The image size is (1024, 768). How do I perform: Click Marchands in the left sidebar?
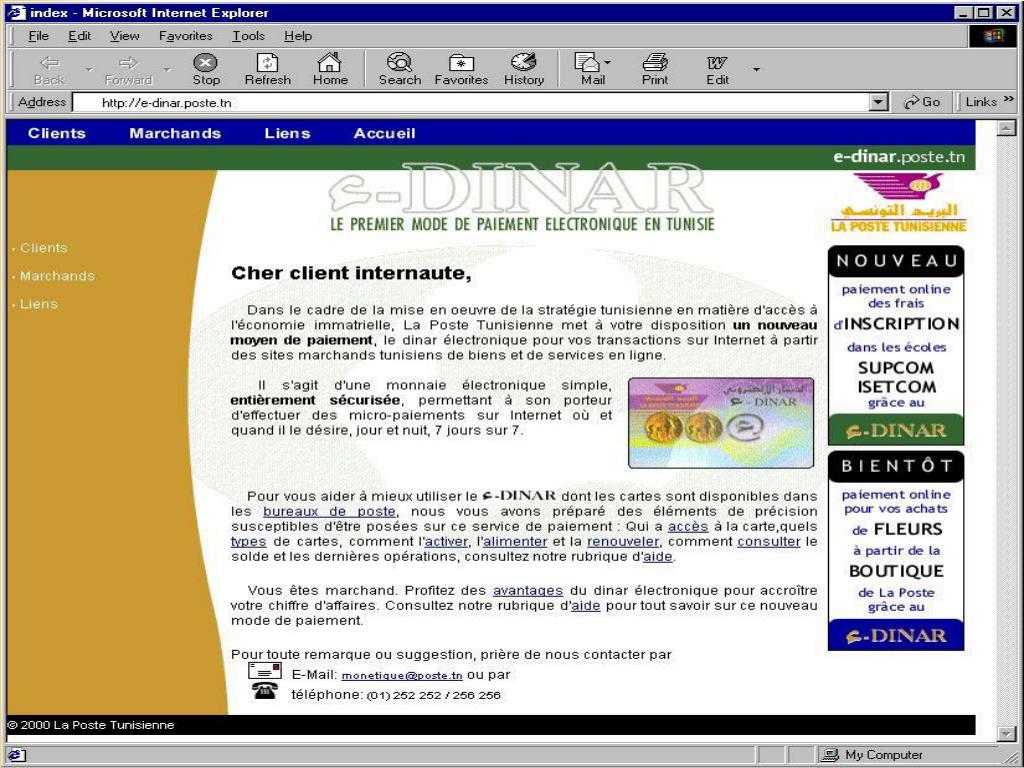[x=57, y=276]
